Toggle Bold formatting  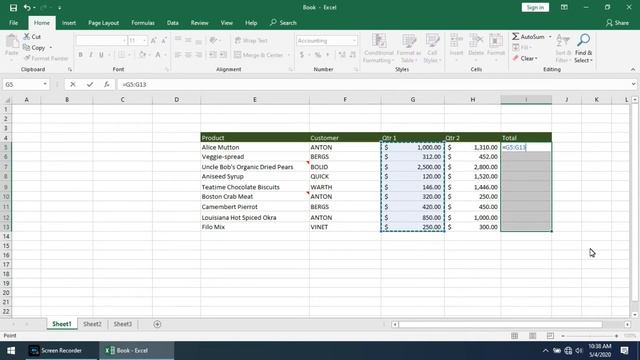click(x=80, y=55)
